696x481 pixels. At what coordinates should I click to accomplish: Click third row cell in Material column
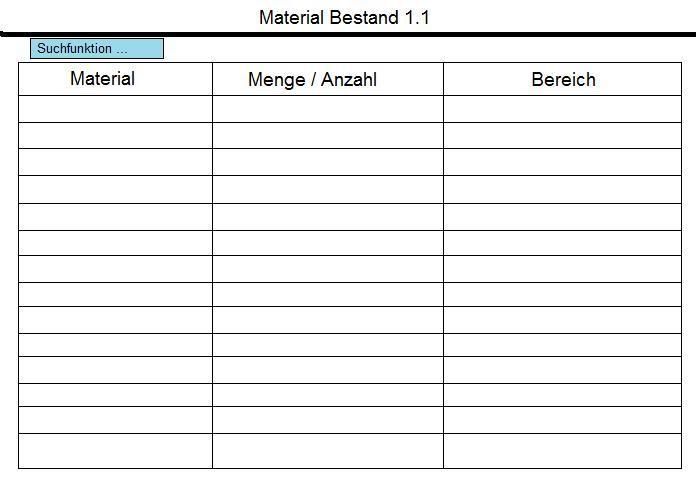(115, 162)
